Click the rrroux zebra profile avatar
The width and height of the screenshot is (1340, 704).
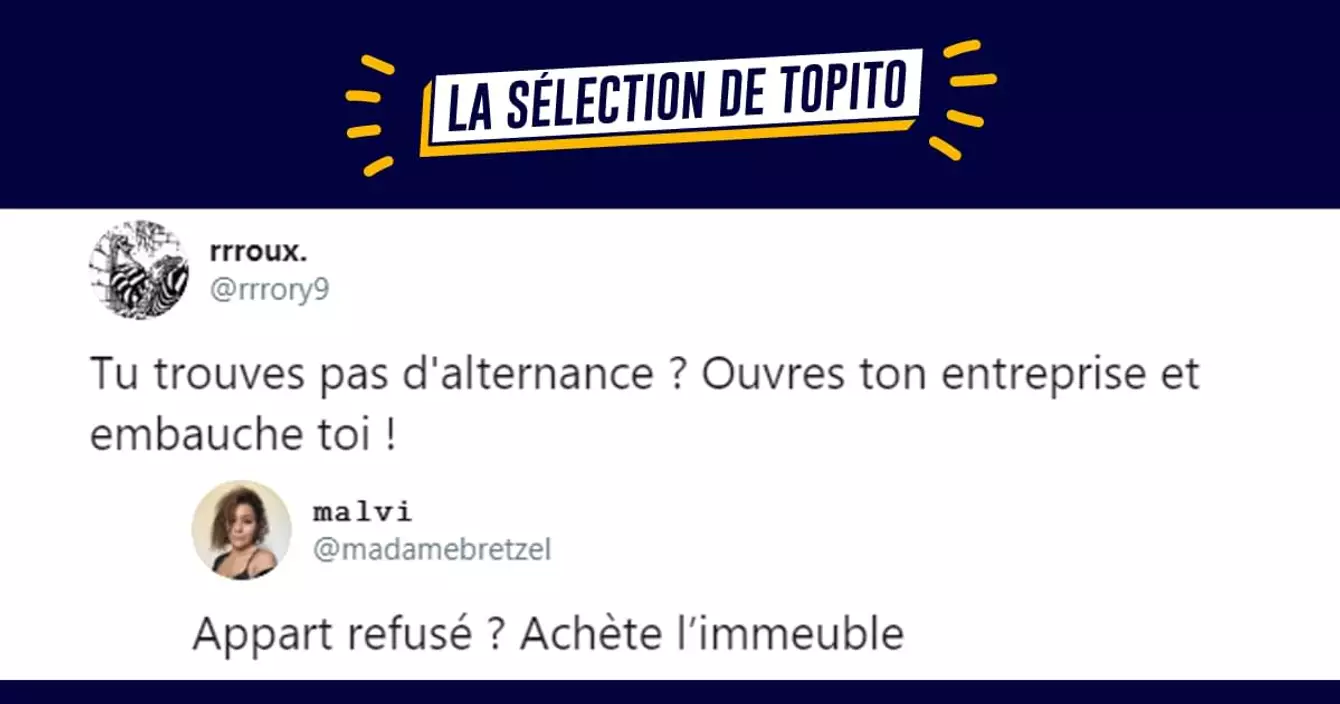click(139, 271)
